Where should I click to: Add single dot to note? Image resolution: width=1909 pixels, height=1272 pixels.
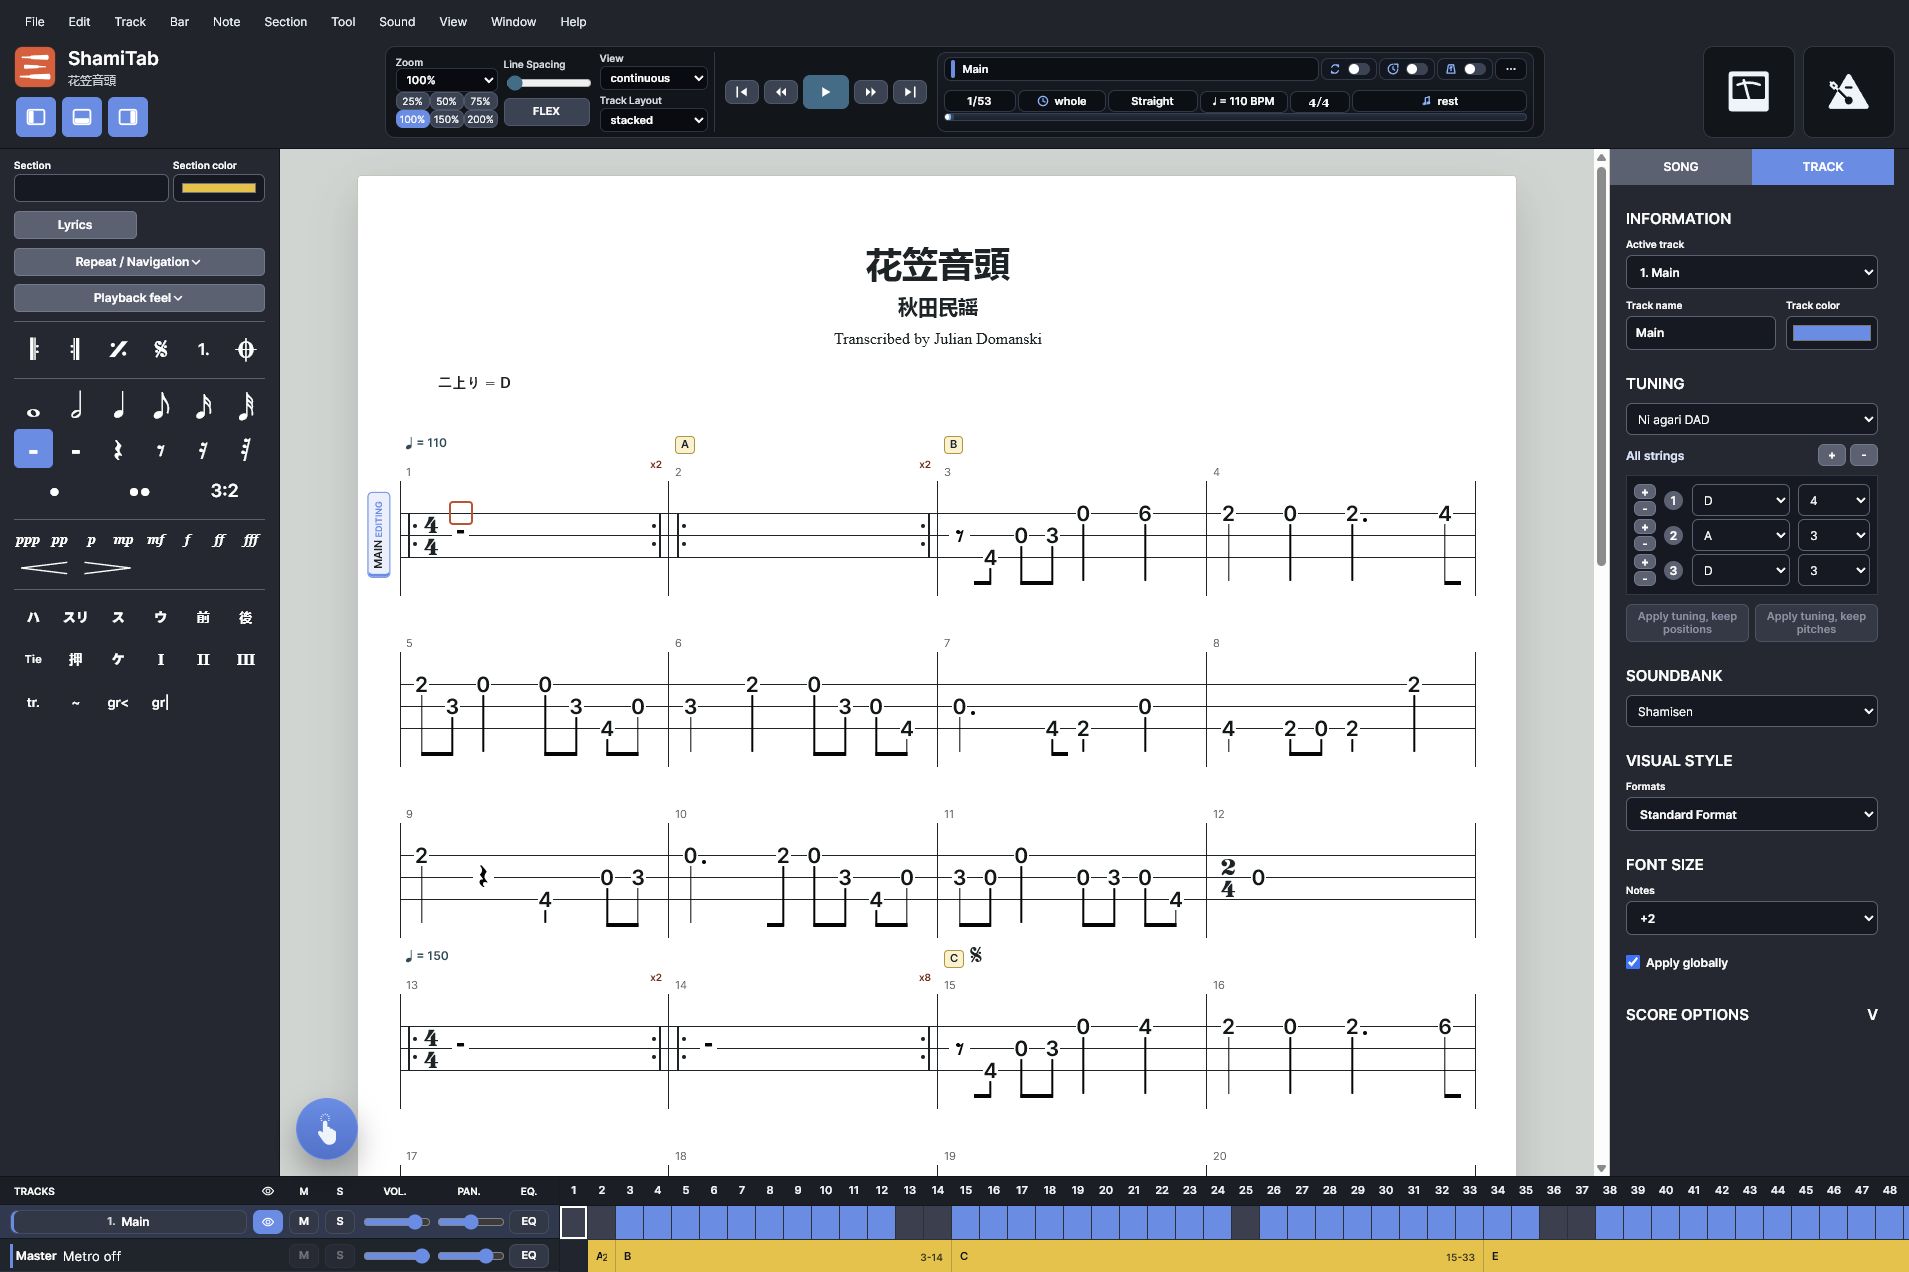(x=54, y=491)
